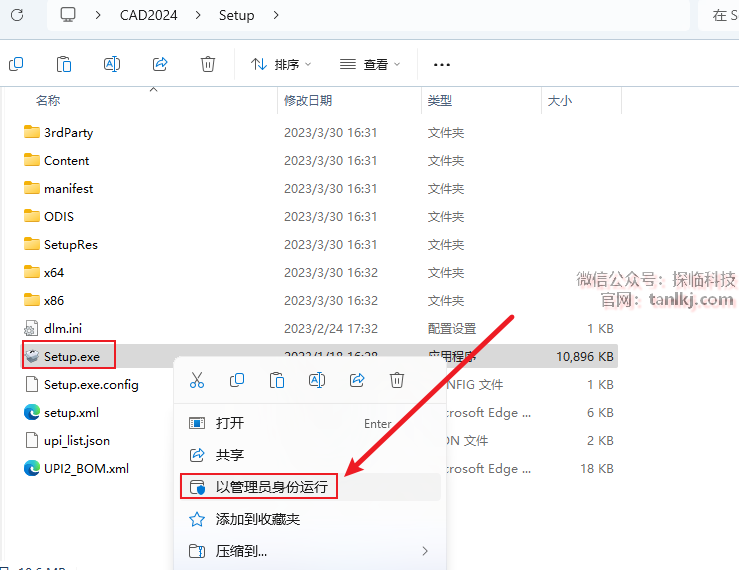
Task: Click the paste icon in context menu
Action: [x=277, y=380]
